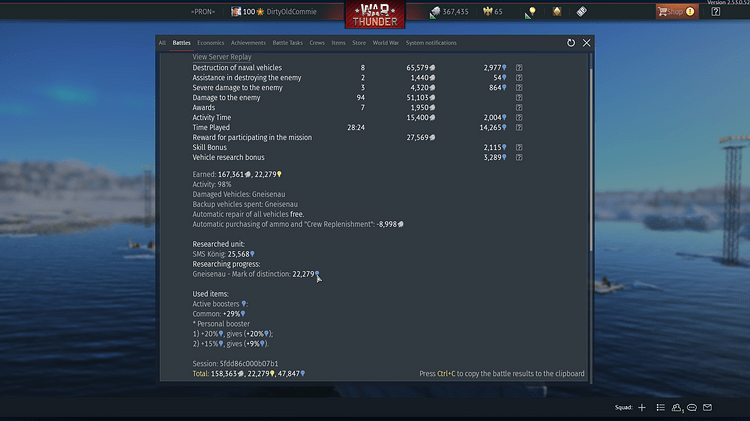Click the help question mark icon at top right

point(716,11)
